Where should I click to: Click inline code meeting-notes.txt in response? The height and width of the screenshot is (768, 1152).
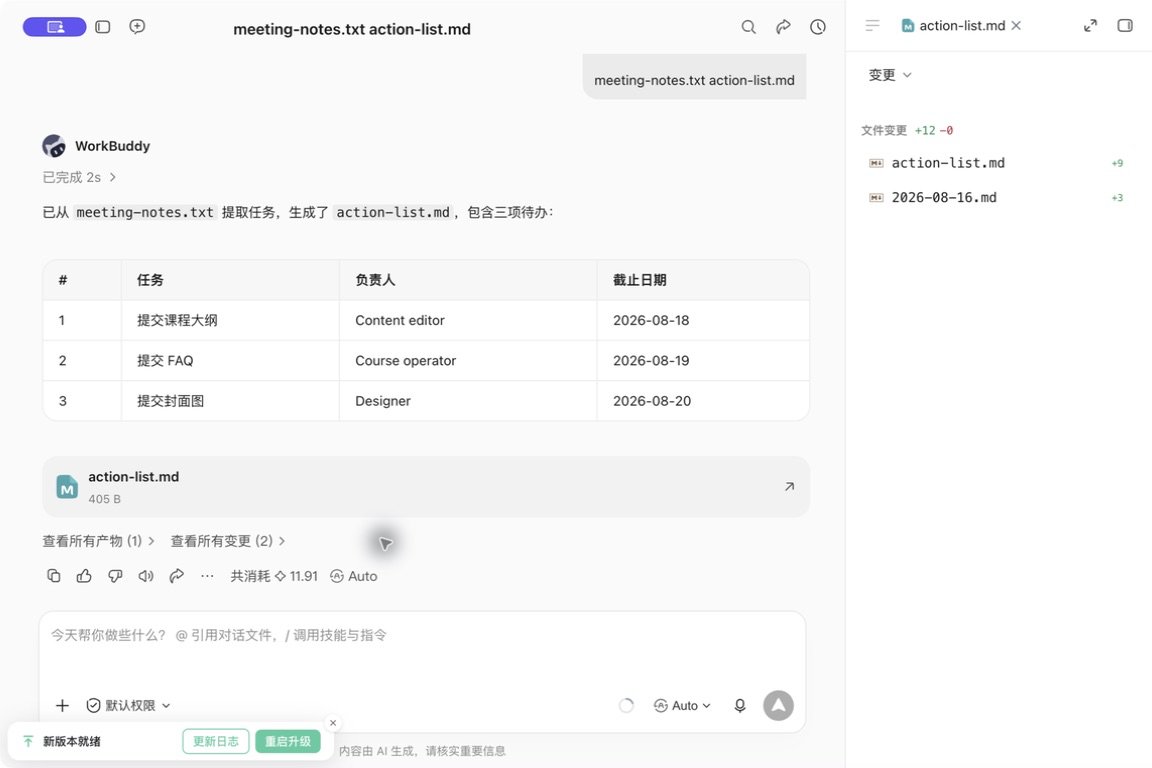[145, 212]
